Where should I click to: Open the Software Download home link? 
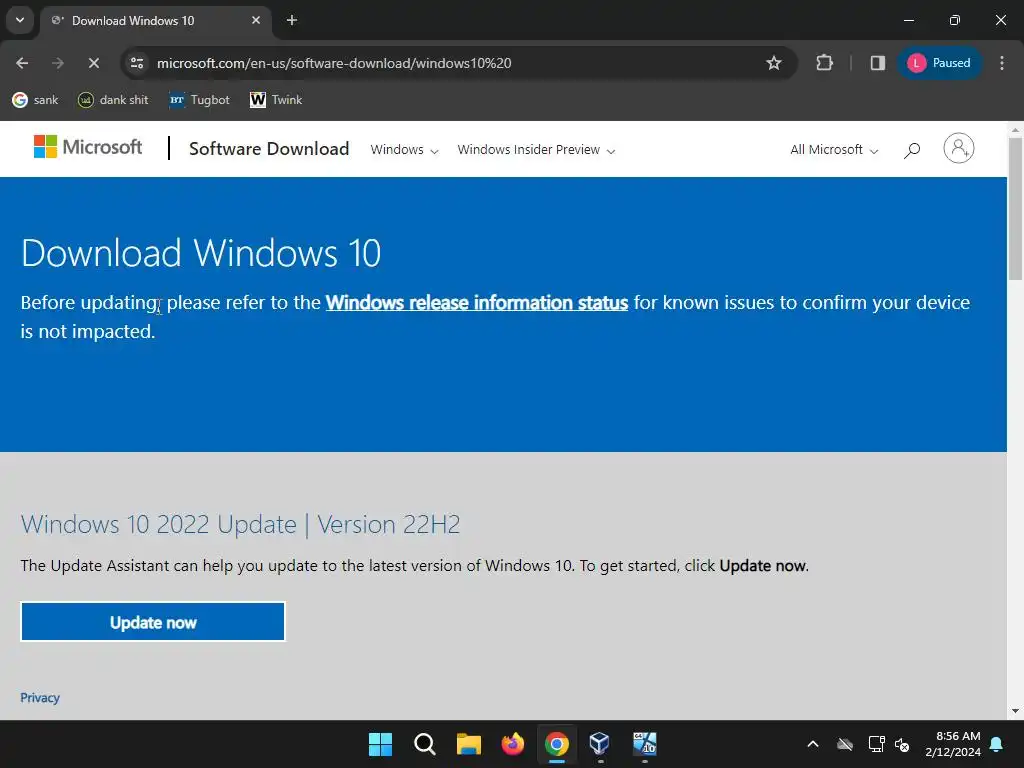(269, 149)
